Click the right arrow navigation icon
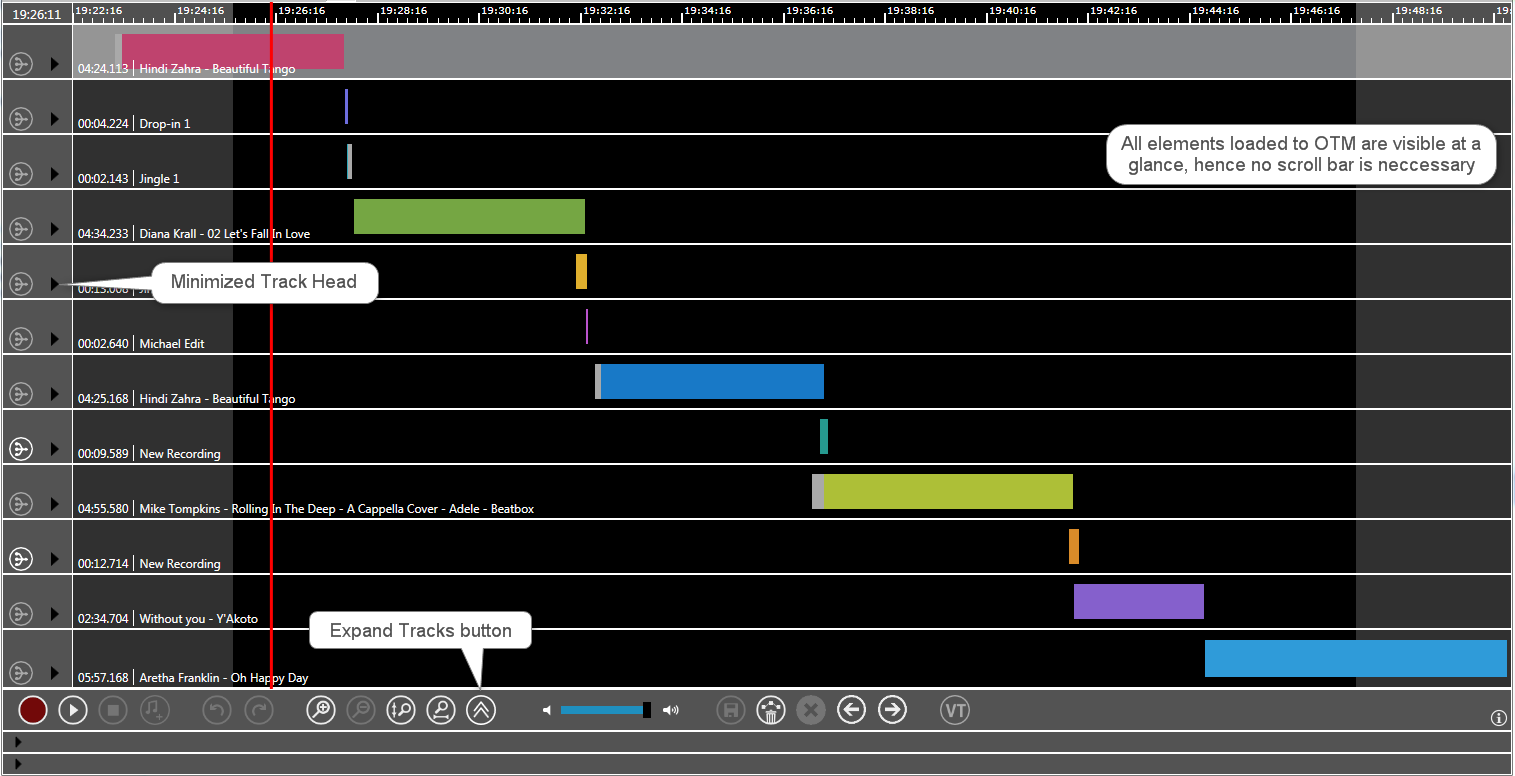Image resolution: width=1515 pixels, height=776 pixels. point(892,711)
